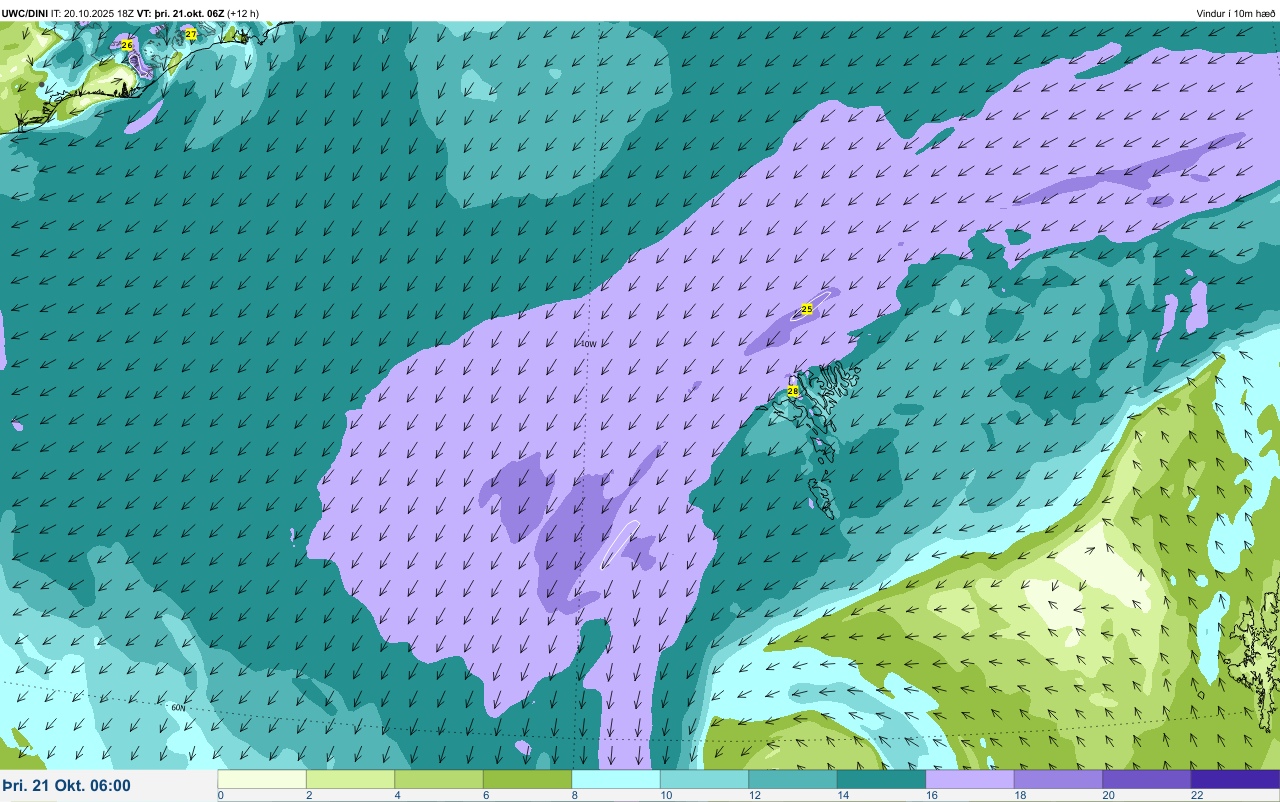Select the darkest purple swatch above 22
Image resolution: width=1280 pixels, height=802 pixels.
point(1235,779)
